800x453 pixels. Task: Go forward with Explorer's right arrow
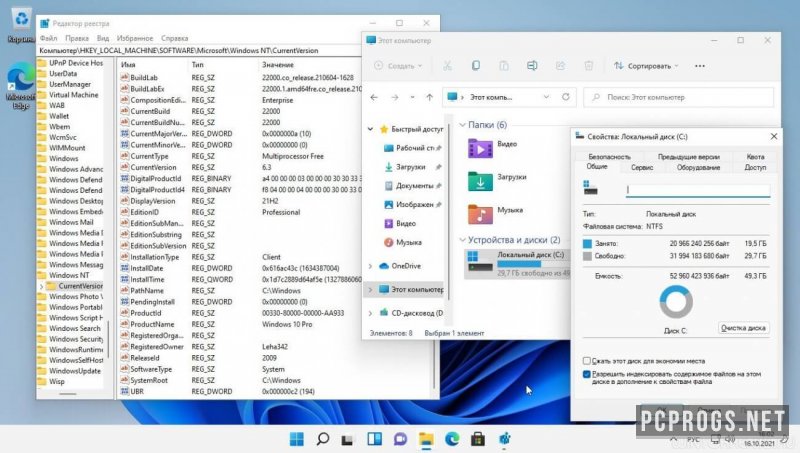[394, 97]
